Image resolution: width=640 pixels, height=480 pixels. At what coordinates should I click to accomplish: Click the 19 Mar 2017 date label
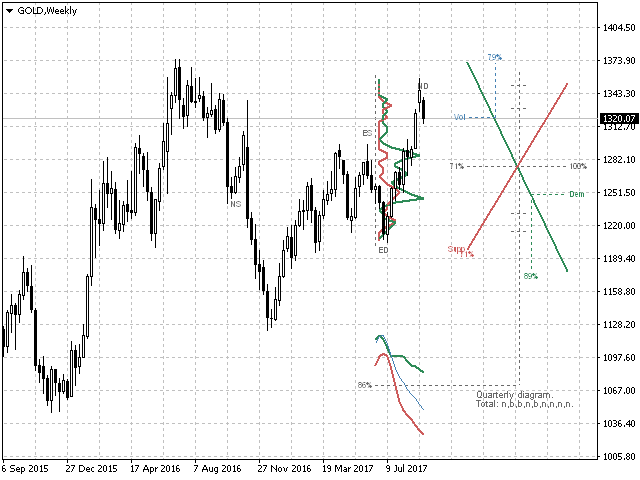click(x=348, y=469)
